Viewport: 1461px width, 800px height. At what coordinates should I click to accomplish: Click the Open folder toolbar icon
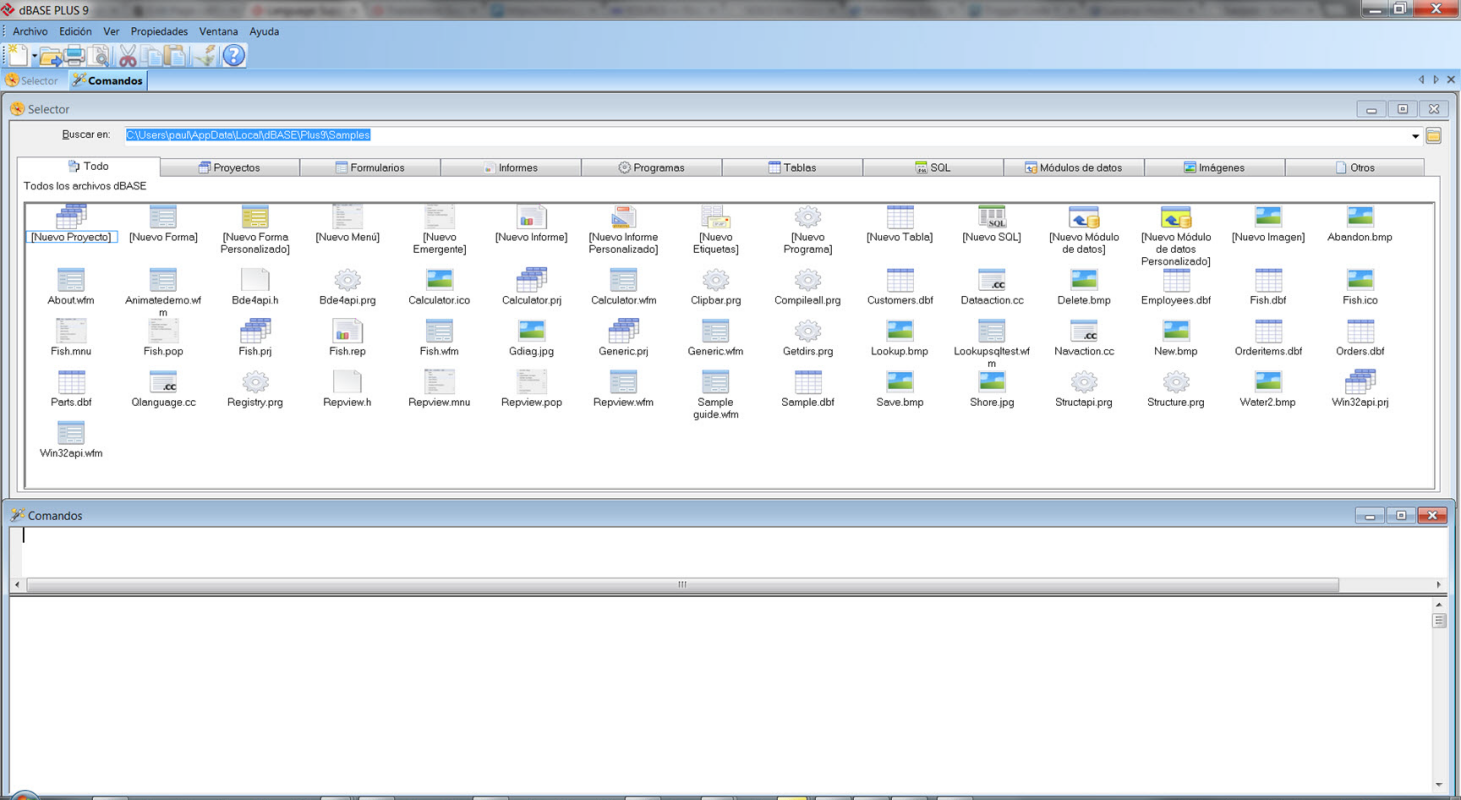pos(50,56)
